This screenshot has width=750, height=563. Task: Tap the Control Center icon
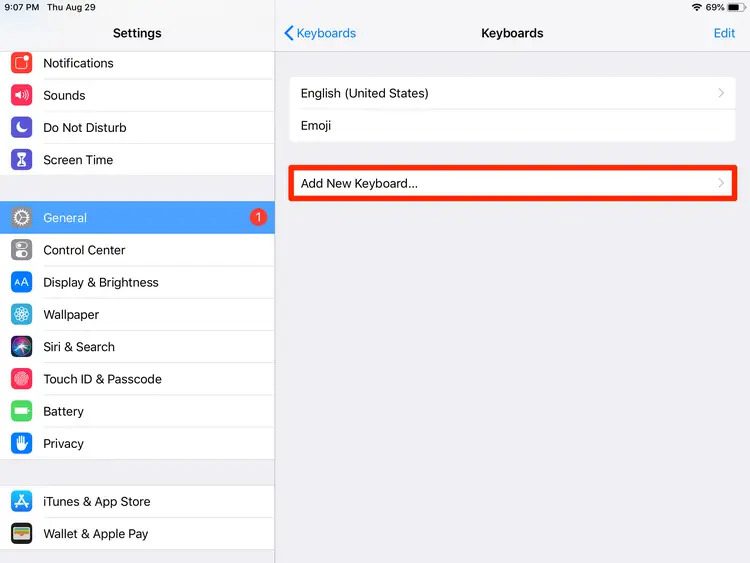(x=22, y=250)
